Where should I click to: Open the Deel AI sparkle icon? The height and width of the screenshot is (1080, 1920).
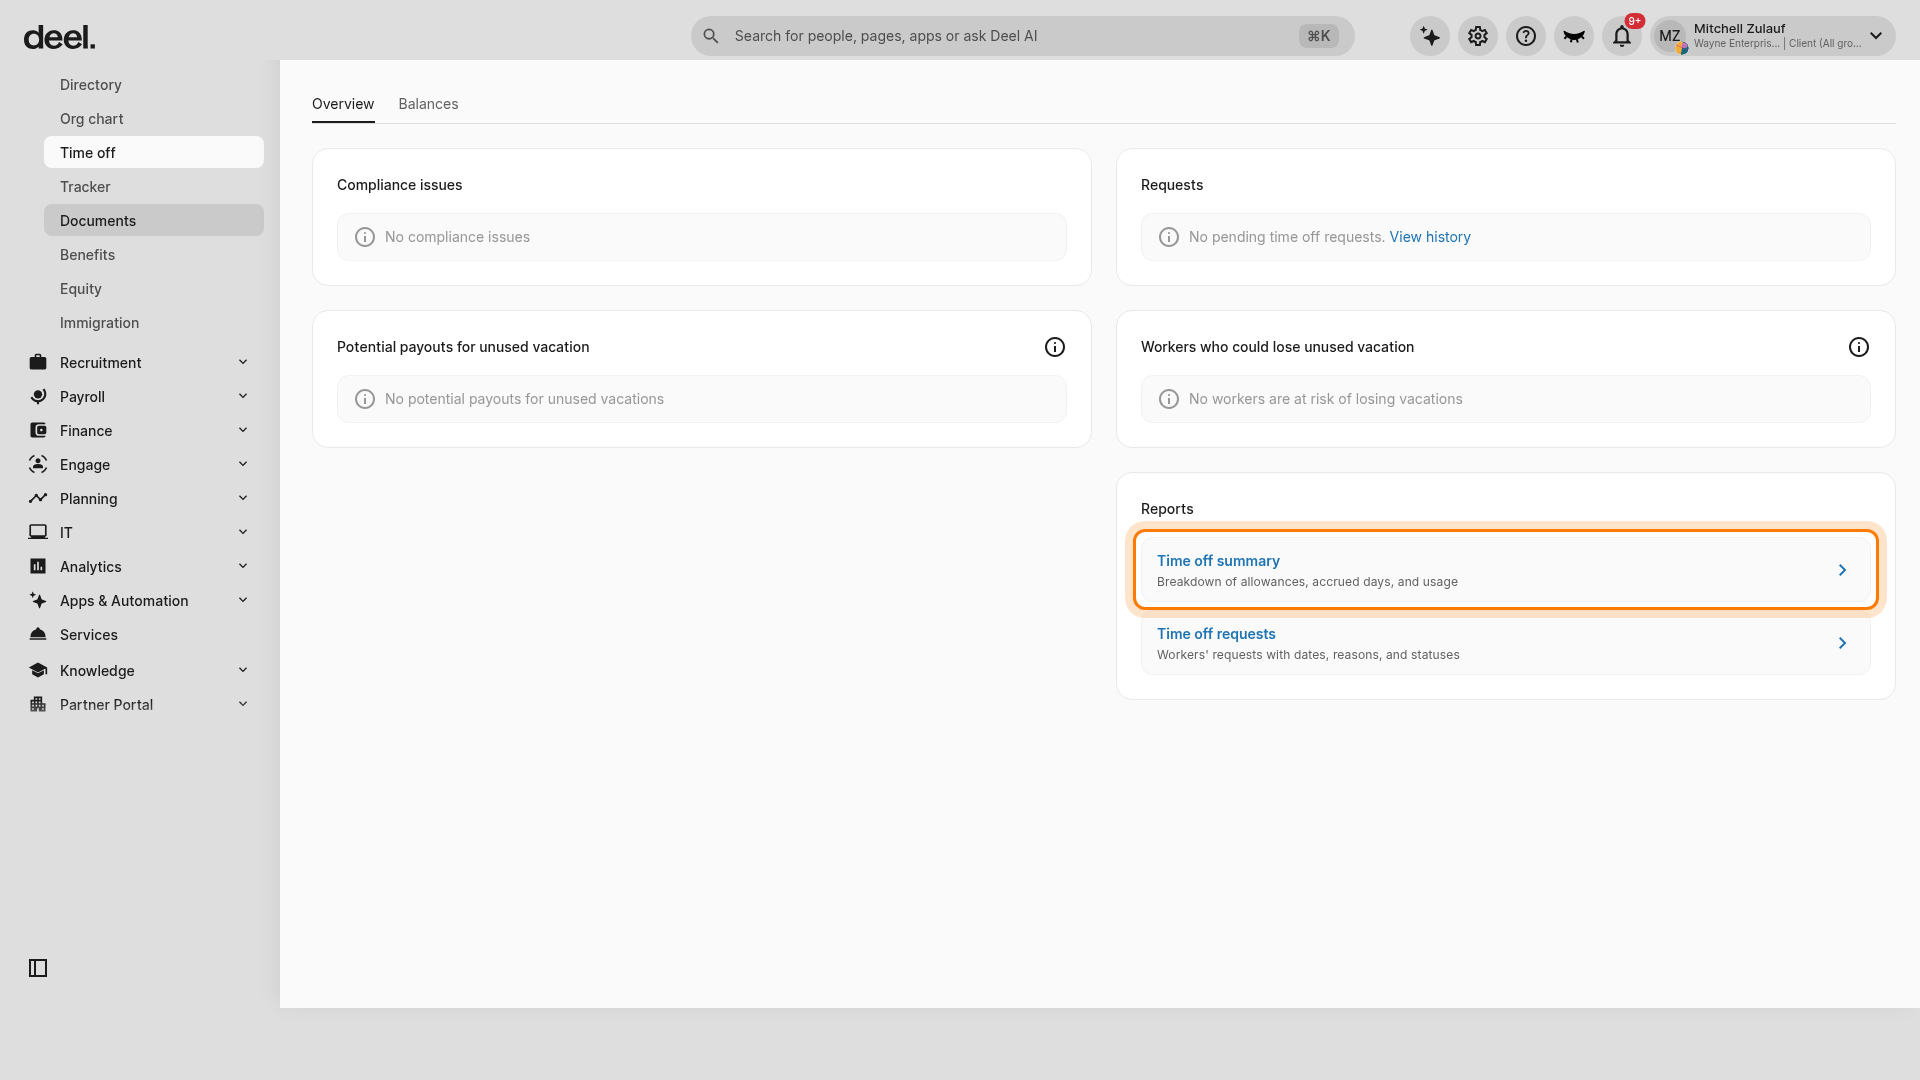(1430, 36)
